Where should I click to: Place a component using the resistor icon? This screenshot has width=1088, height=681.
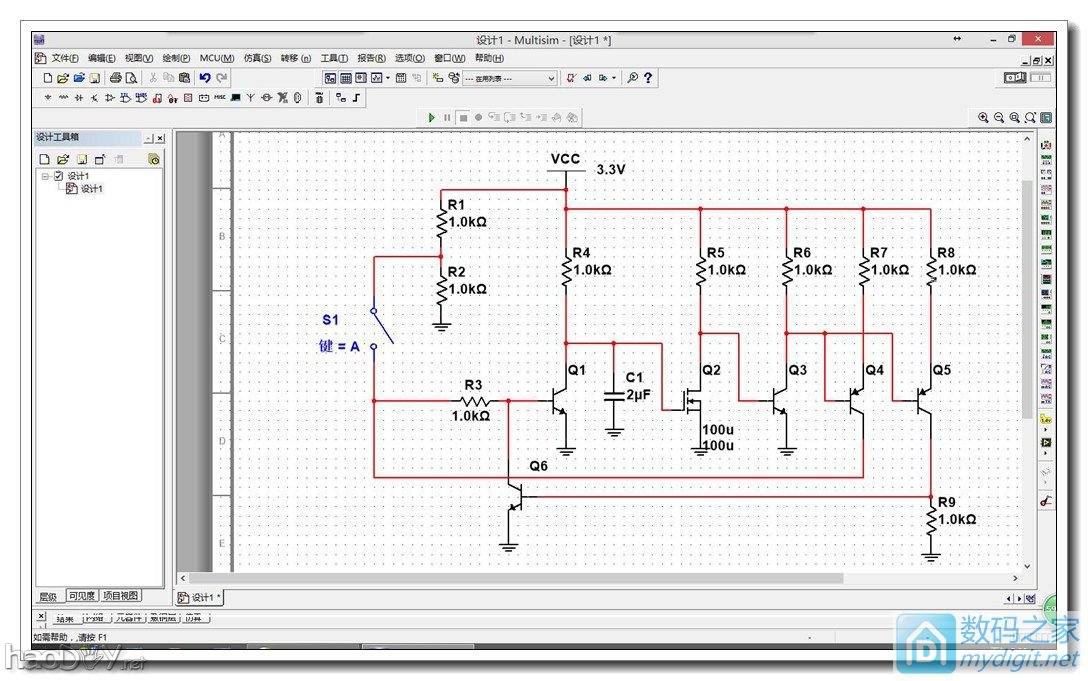pos(64,98)
